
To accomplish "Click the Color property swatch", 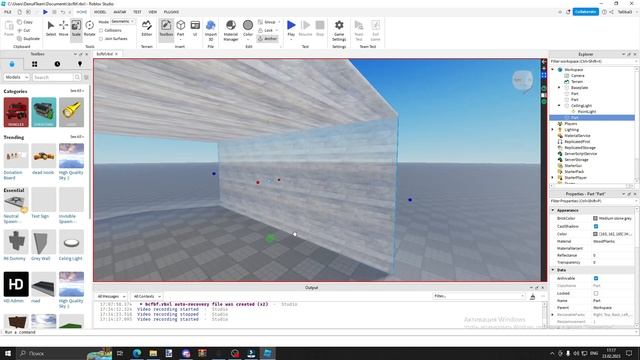I will pyautogui.click(x=595, y=234).
